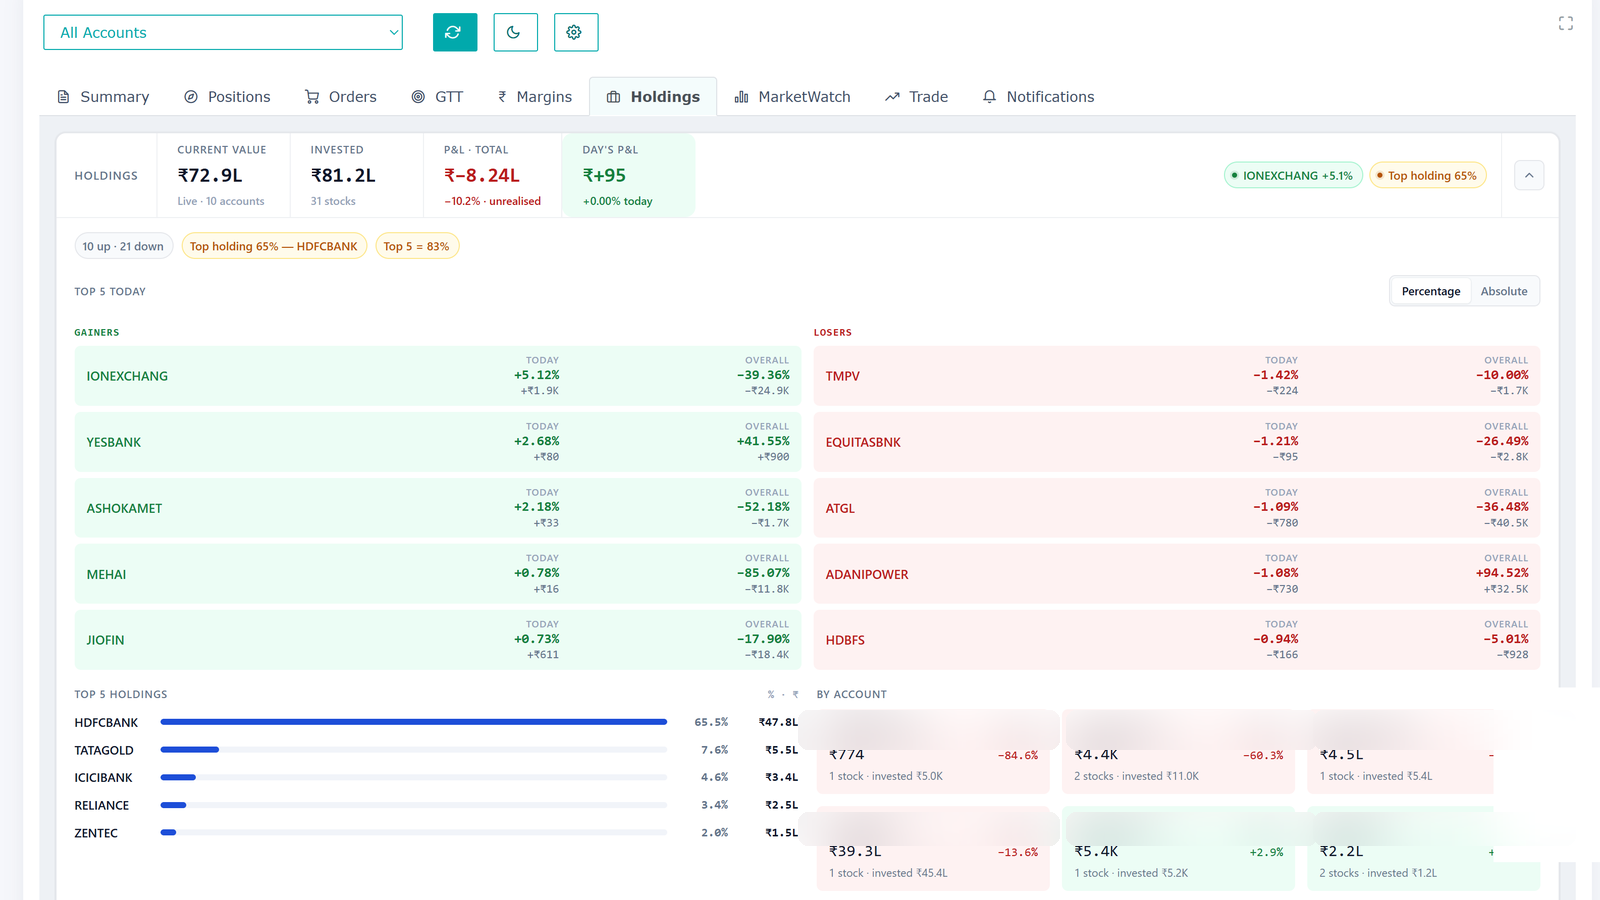
Task: Select the Percentage view toggle
Action: pos(1431,291)
